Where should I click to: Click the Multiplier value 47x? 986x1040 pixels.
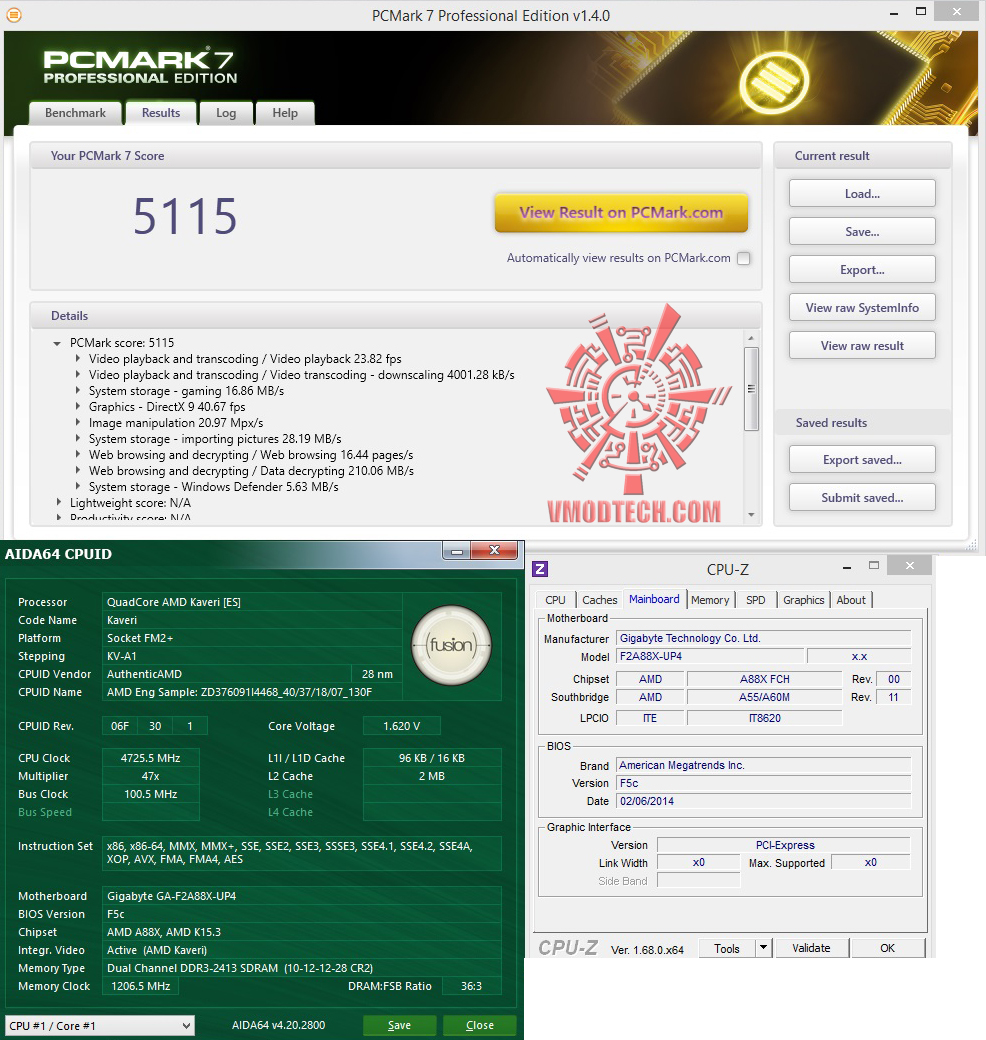click(151, 776)
